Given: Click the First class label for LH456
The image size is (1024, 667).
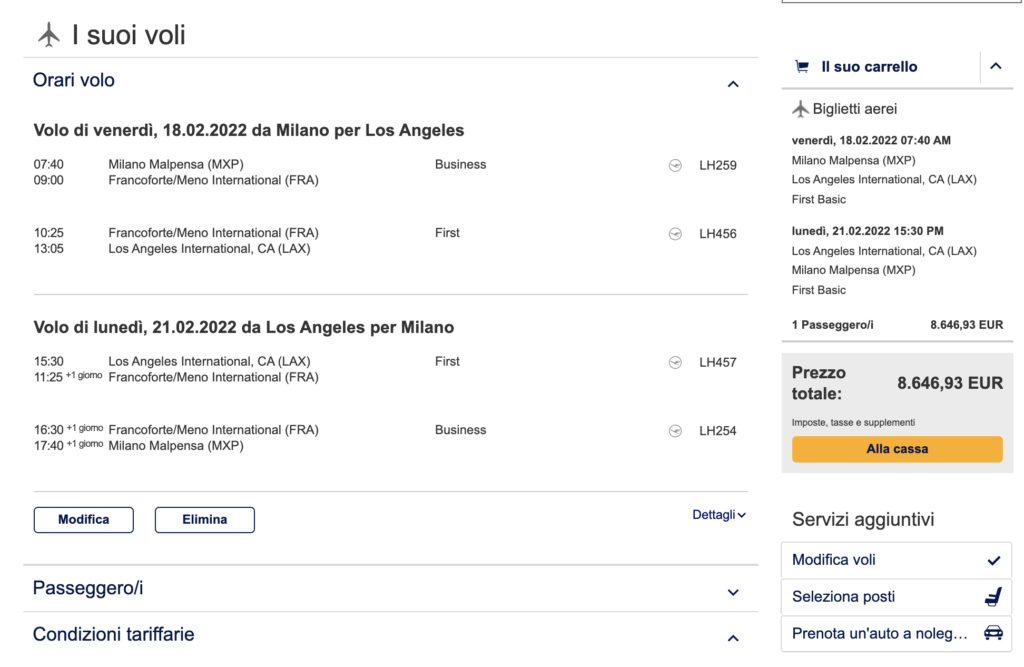Looking at the screenshot, I should [x=447, y=233].
